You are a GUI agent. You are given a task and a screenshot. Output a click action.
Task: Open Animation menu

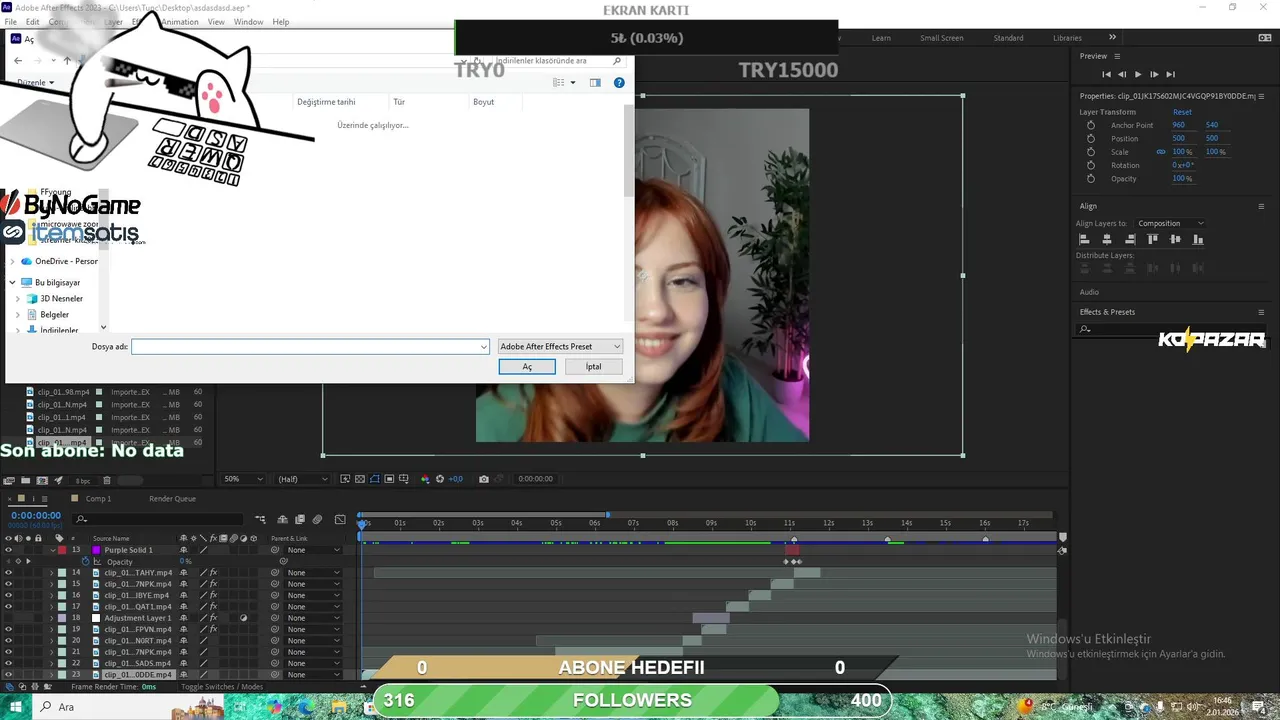180,22
